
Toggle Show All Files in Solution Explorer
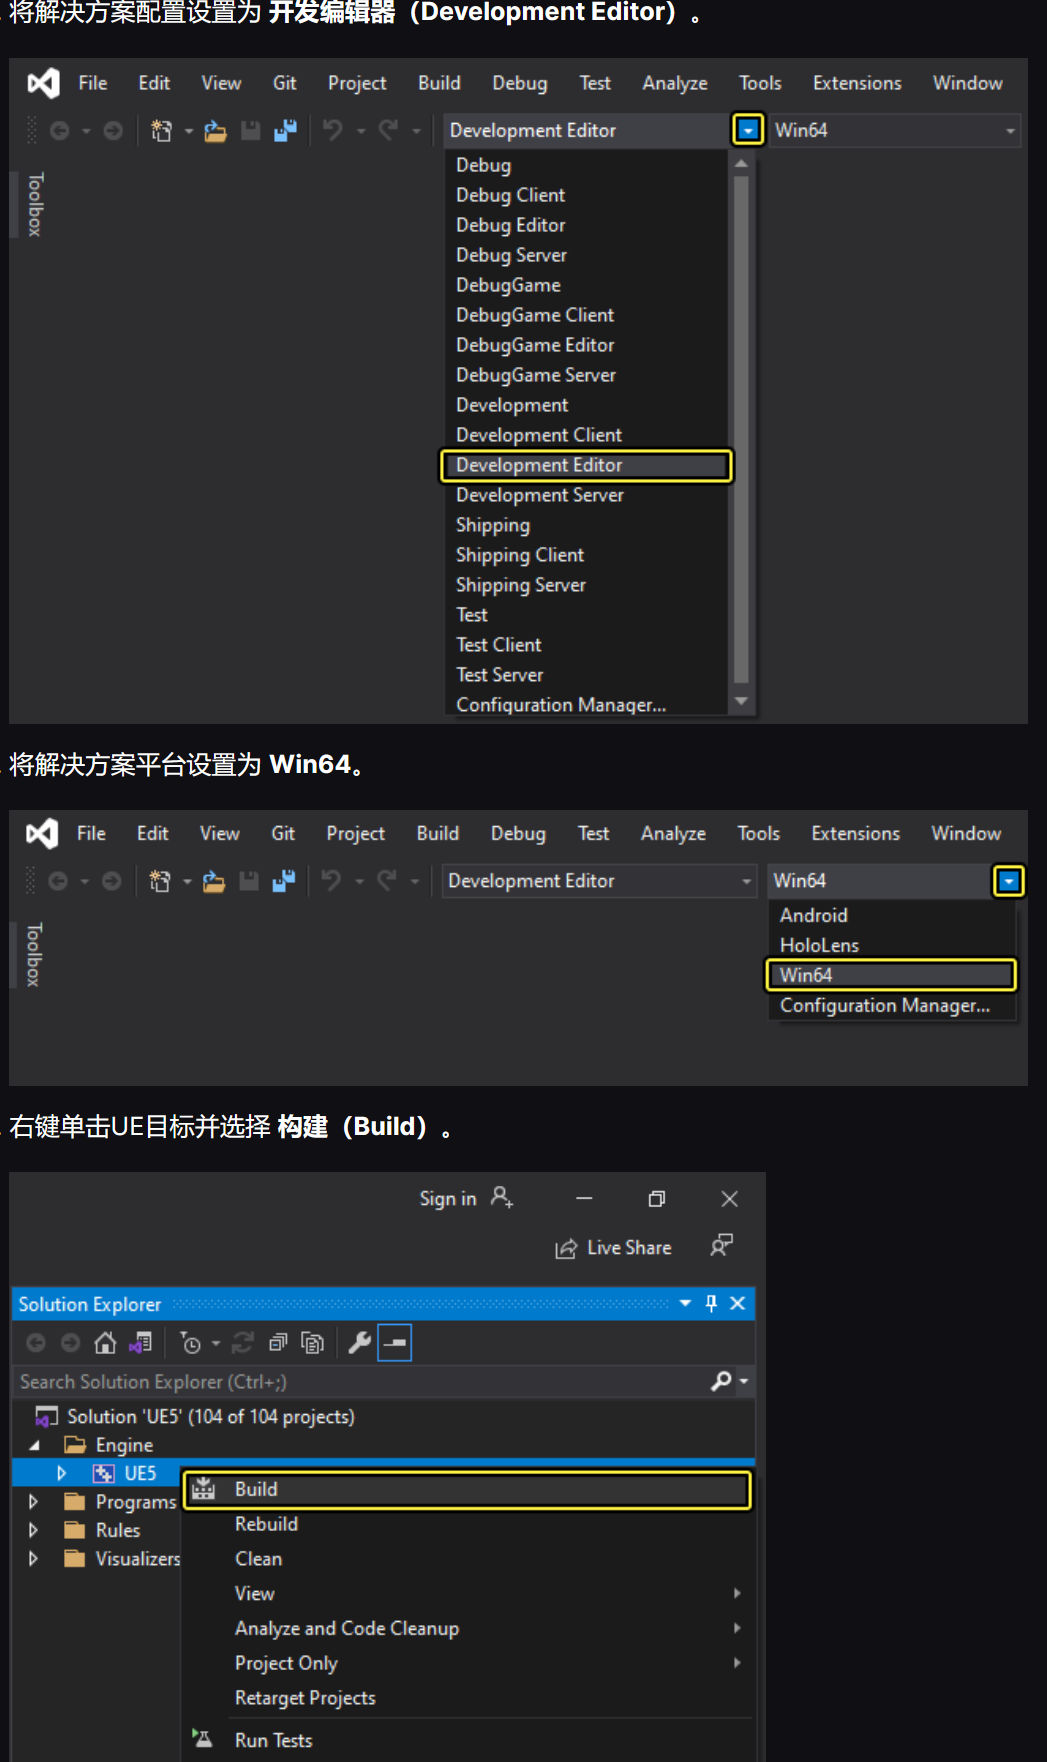coord(313,1343)
